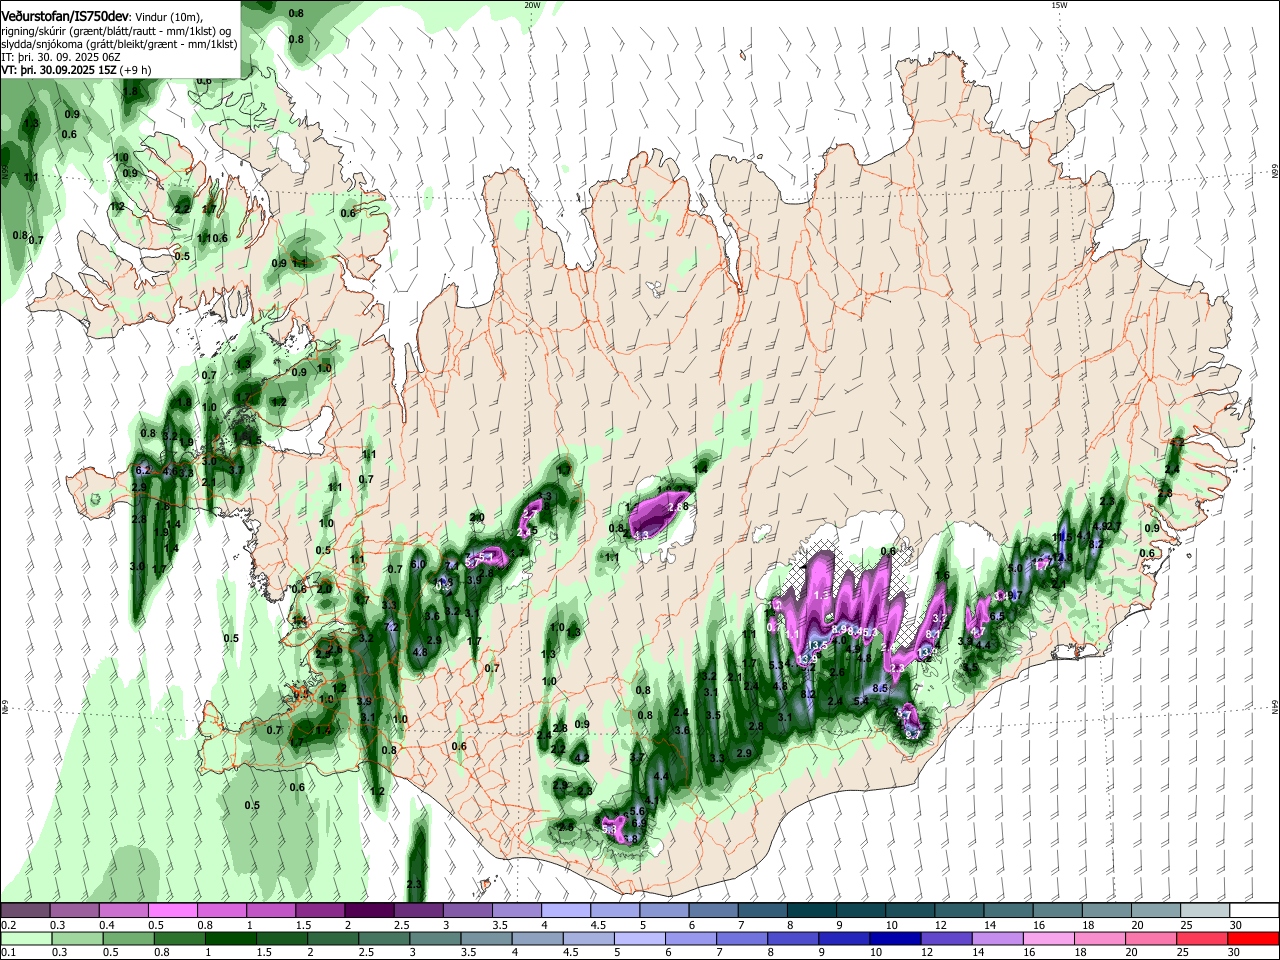The width and height of the screenshot is (1280, 960).
Task: Pick the pure red swatch after 30
Action: tap(1252, 939)
